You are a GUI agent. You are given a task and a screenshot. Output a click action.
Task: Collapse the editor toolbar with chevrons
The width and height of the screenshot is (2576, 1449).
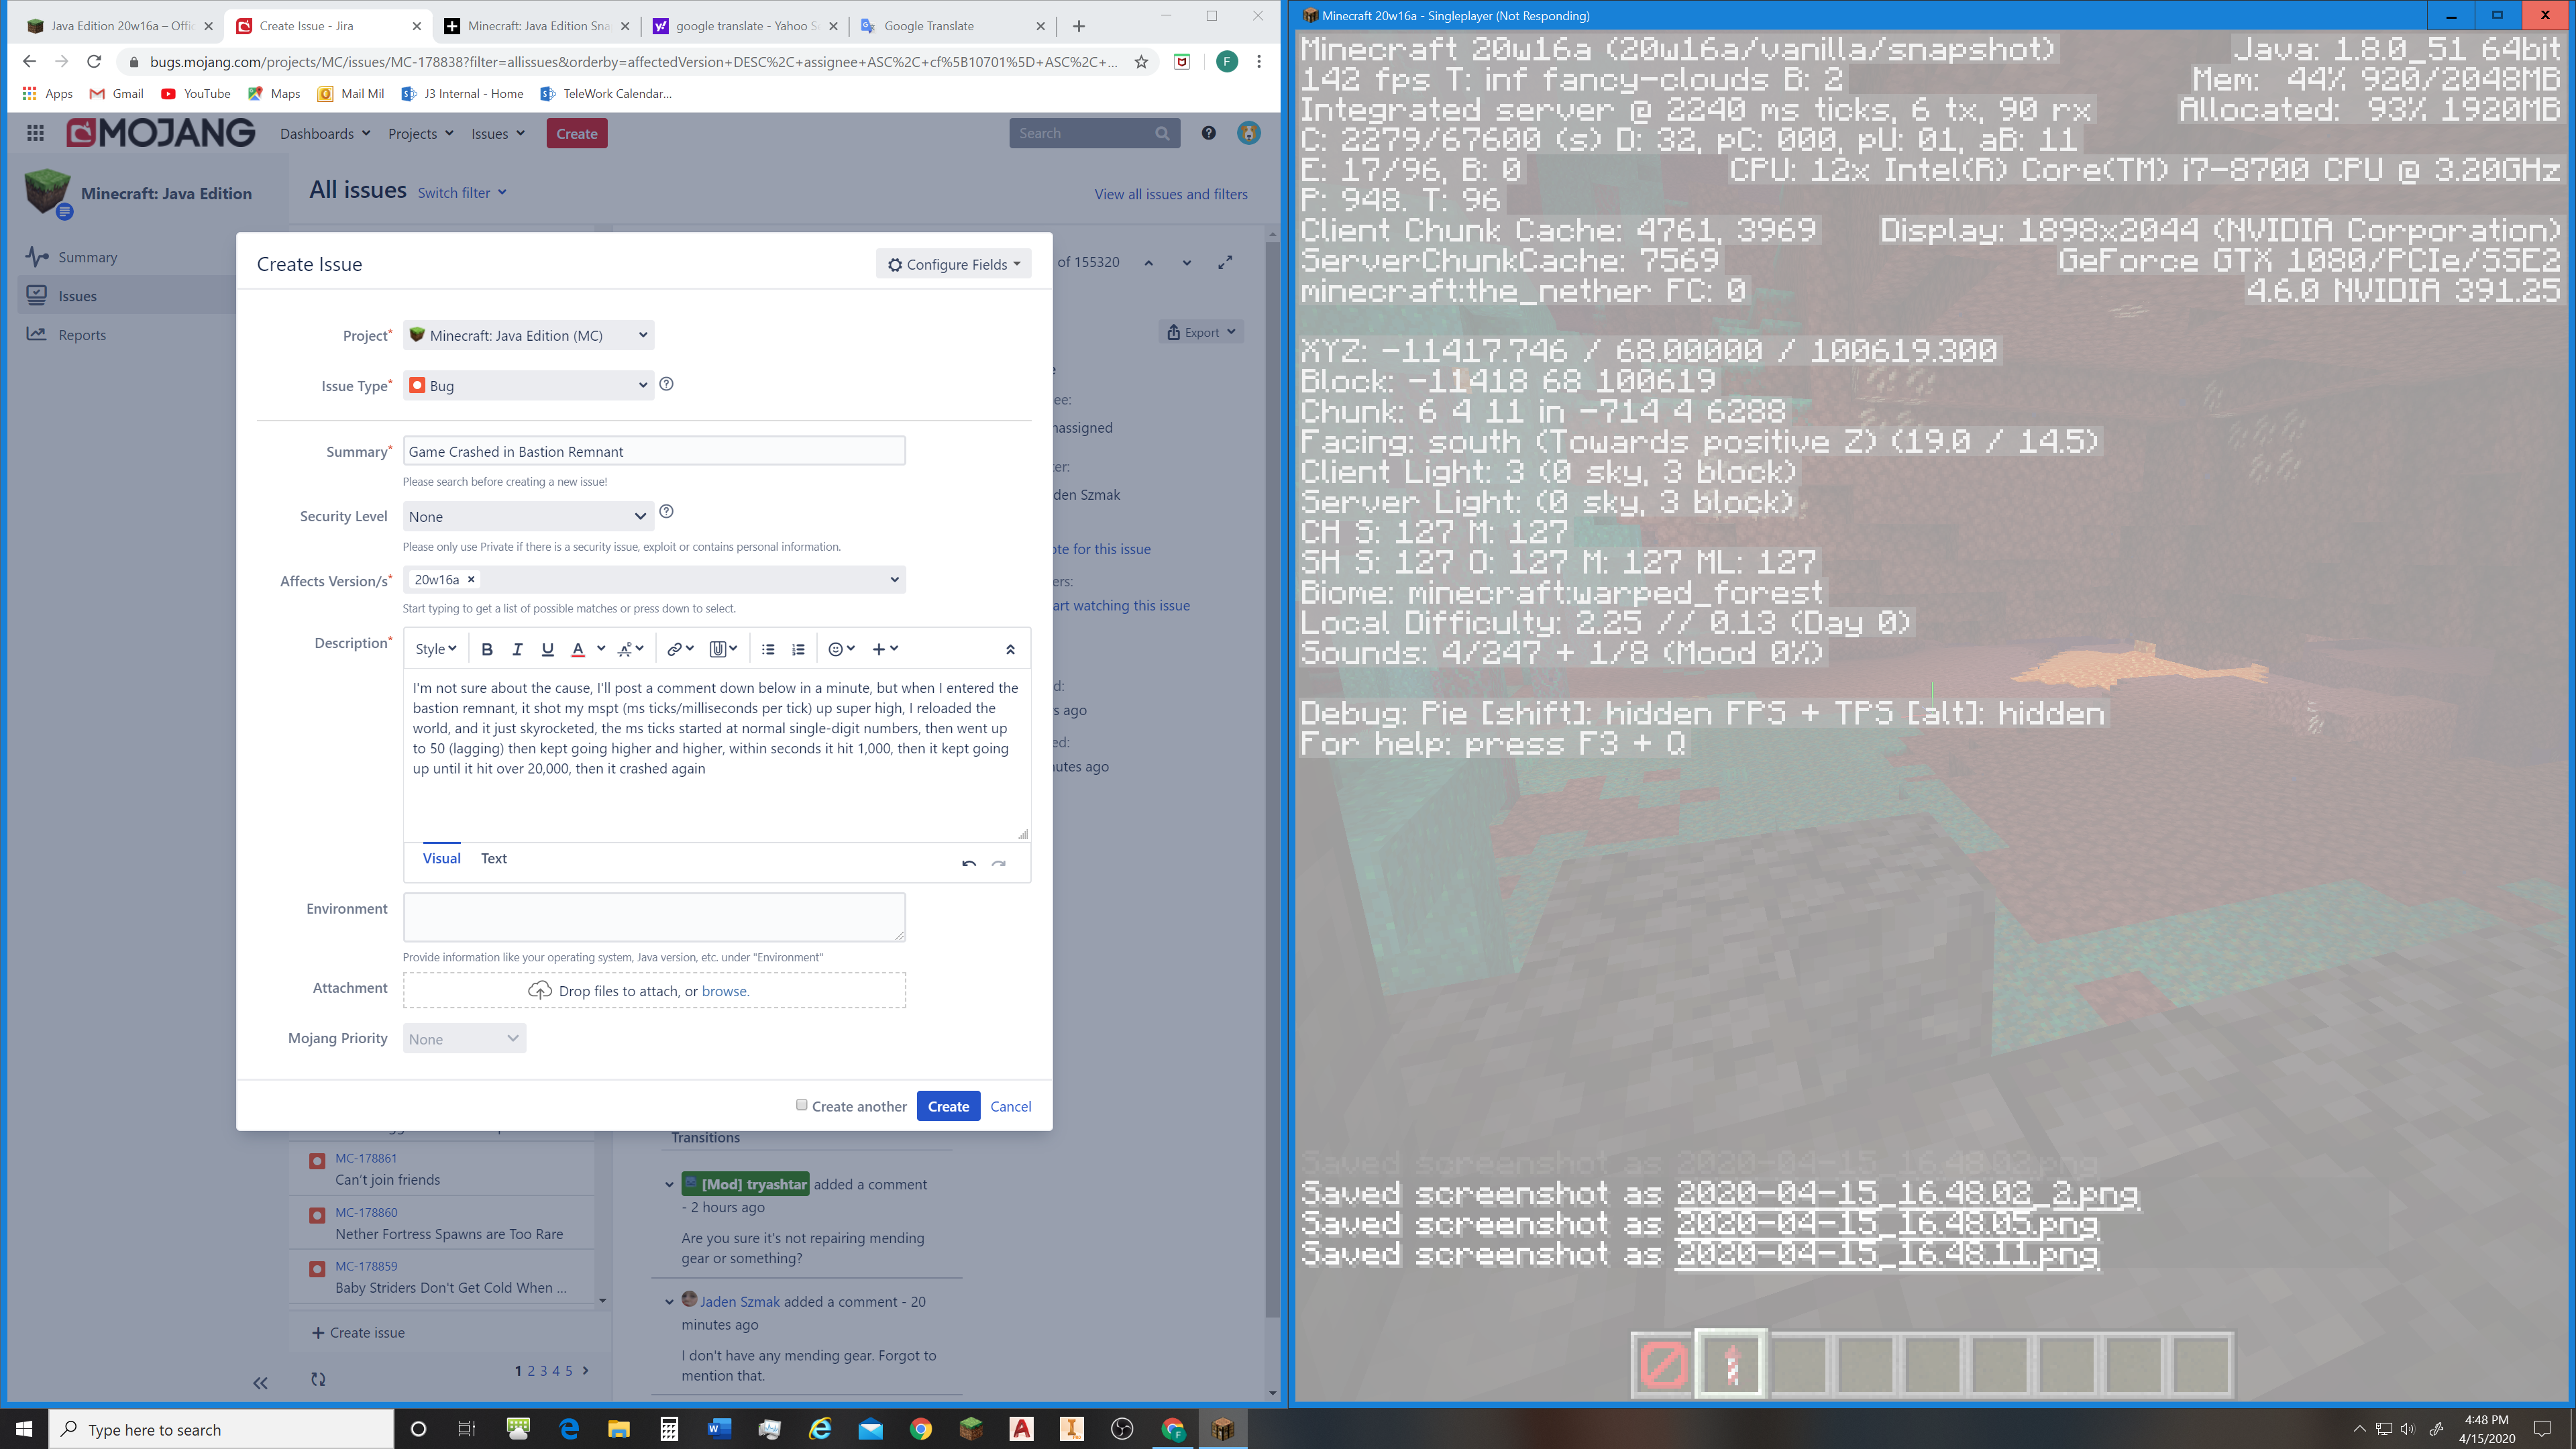[x=1010, y=649]
